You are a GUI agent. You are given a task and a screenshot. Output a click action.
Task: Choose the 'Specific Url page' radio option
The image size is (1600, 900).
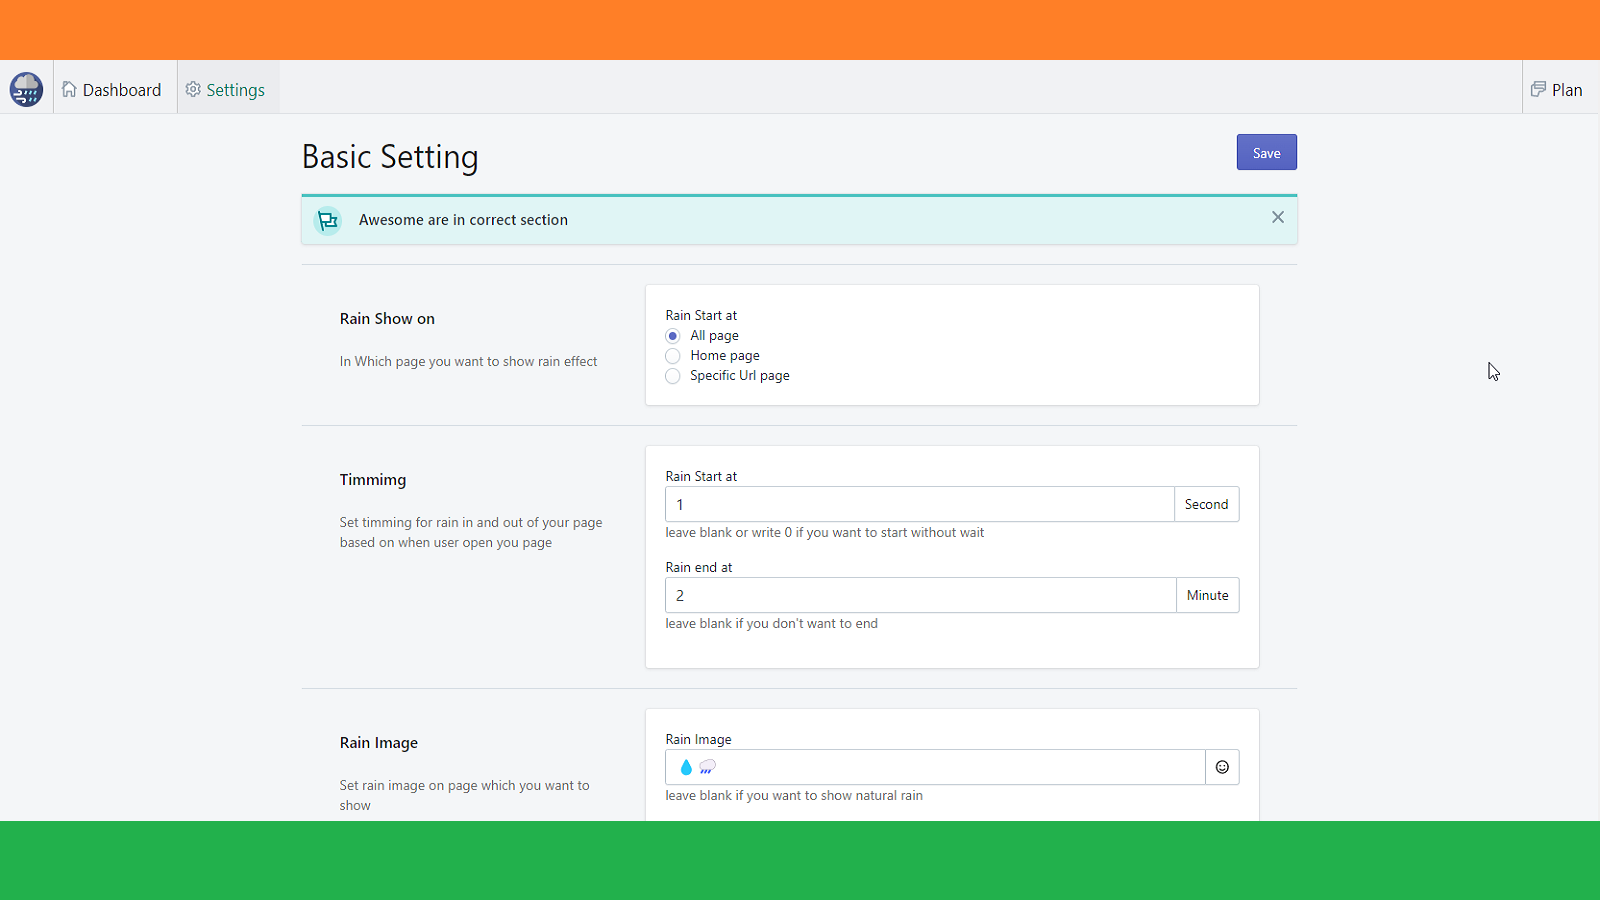[673, 376]
